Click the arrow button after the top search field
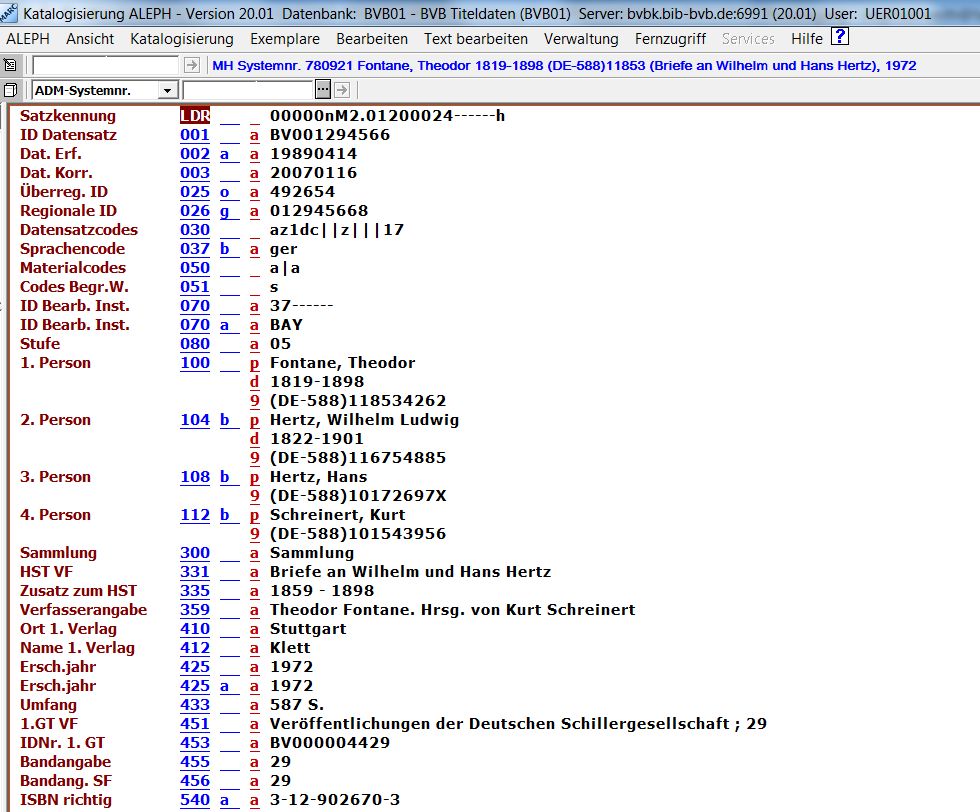The width and height of the screenshot is (980, 812). [x=191, y=65]
